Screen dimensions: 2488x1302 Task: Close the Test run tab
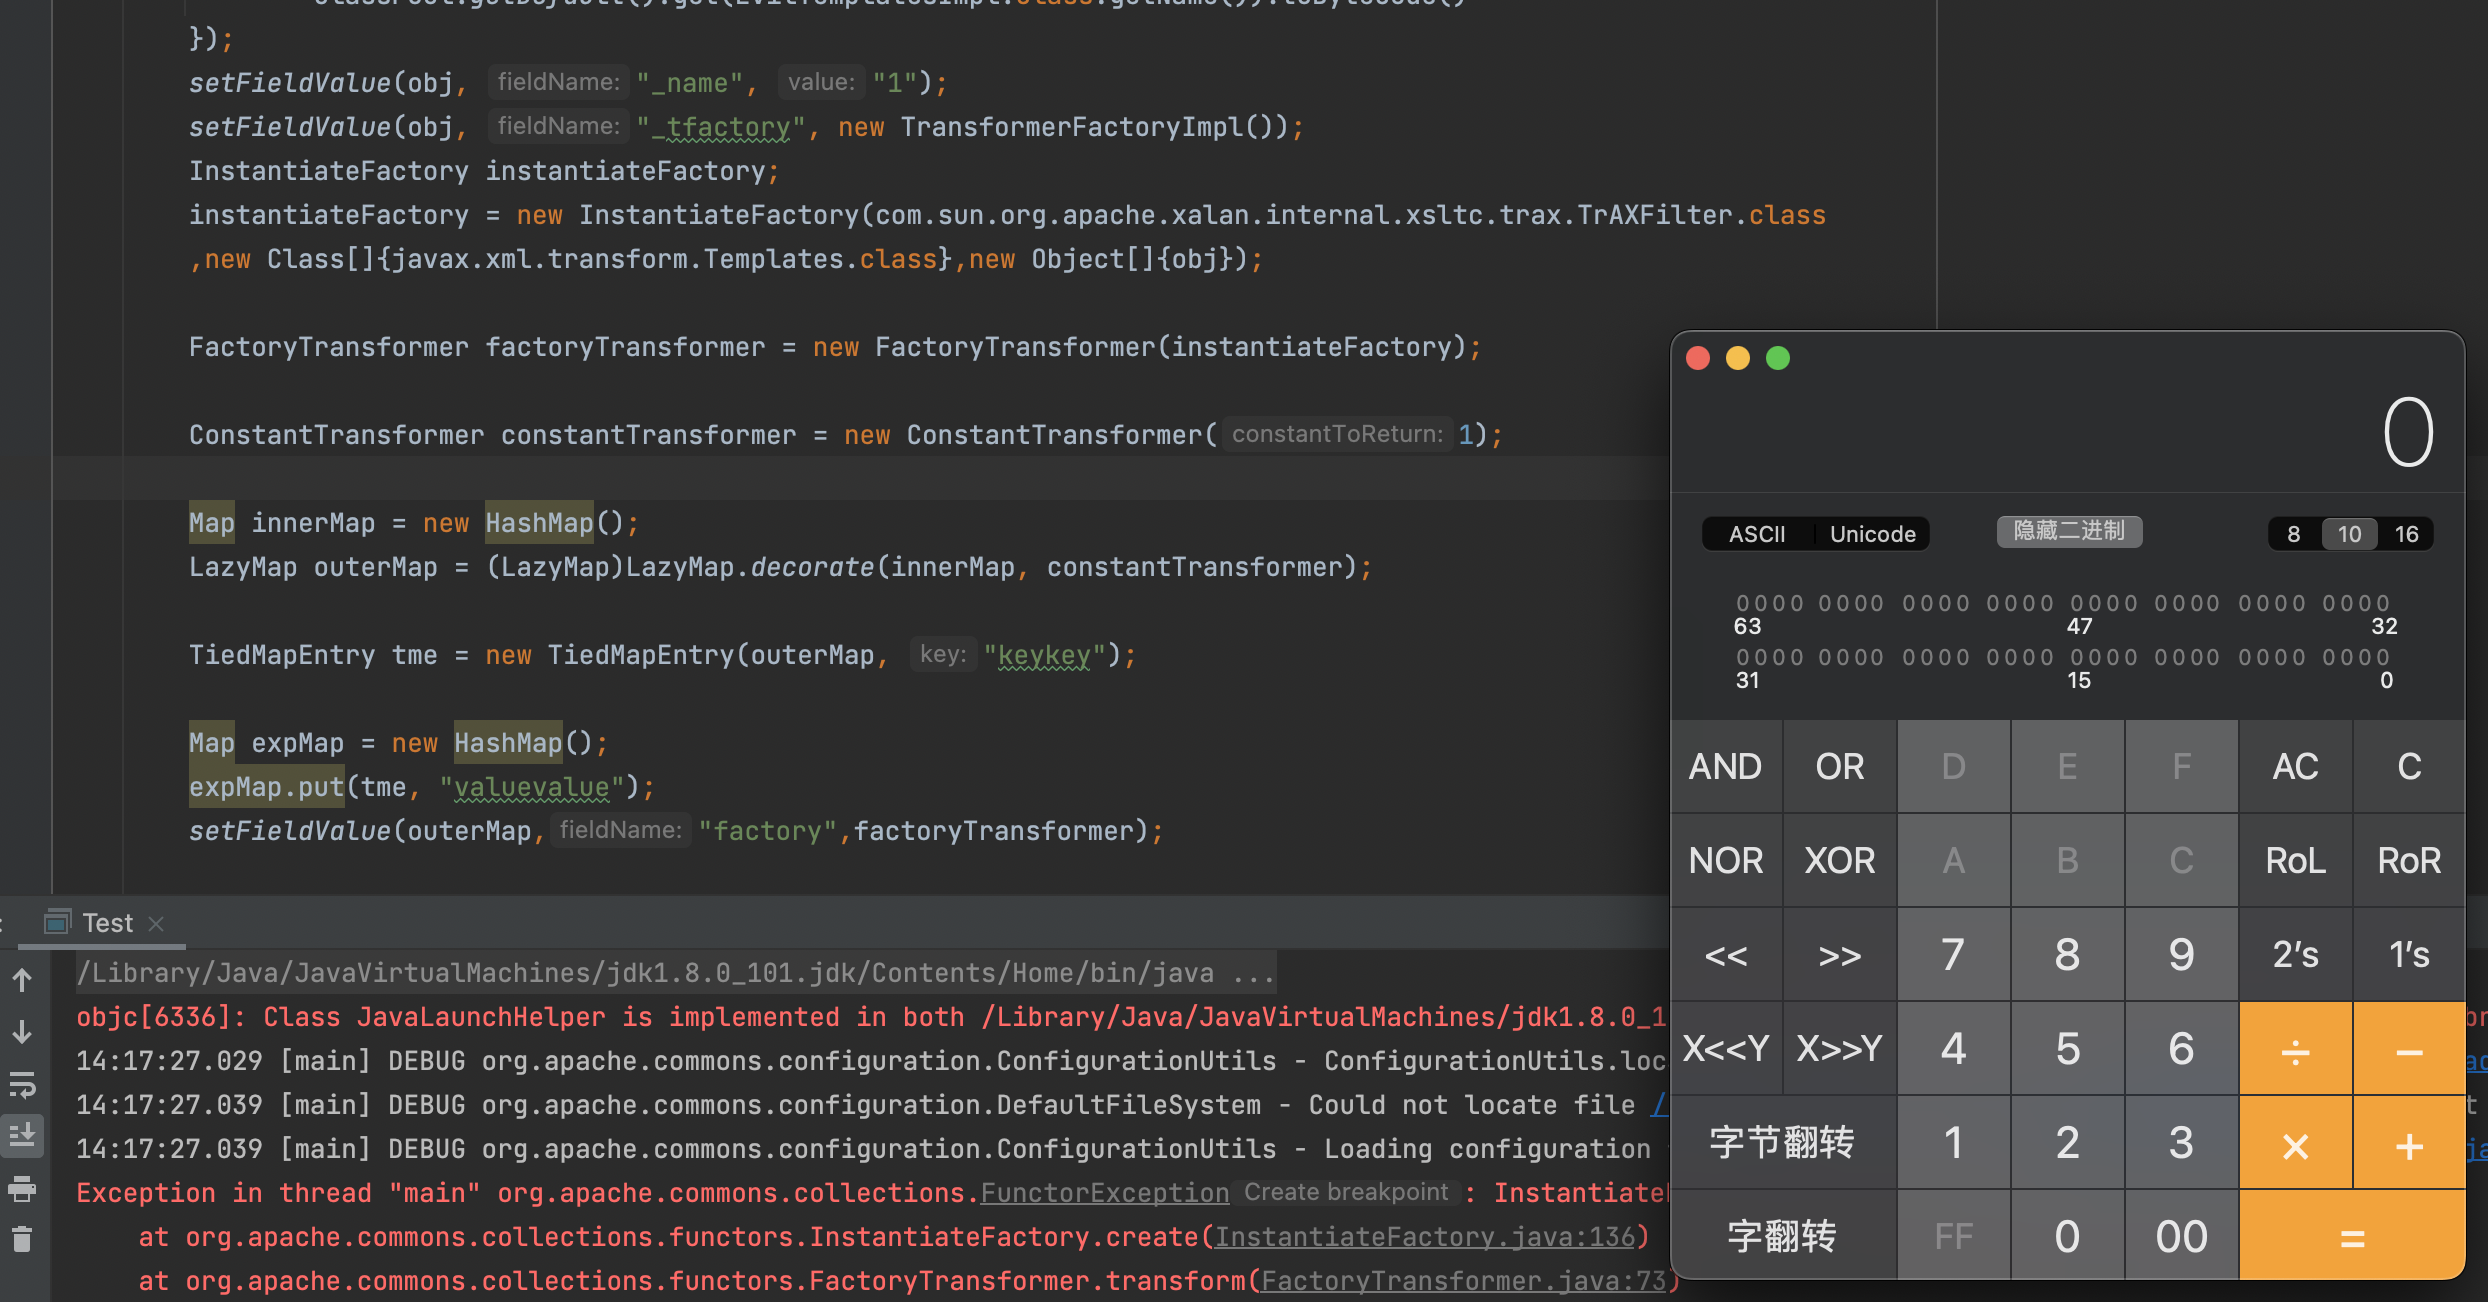(156, 924)
